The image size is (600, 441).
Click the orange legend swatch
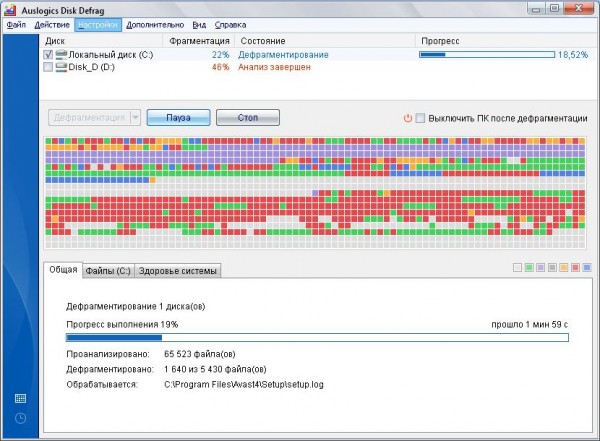click(x=563, y=268)
